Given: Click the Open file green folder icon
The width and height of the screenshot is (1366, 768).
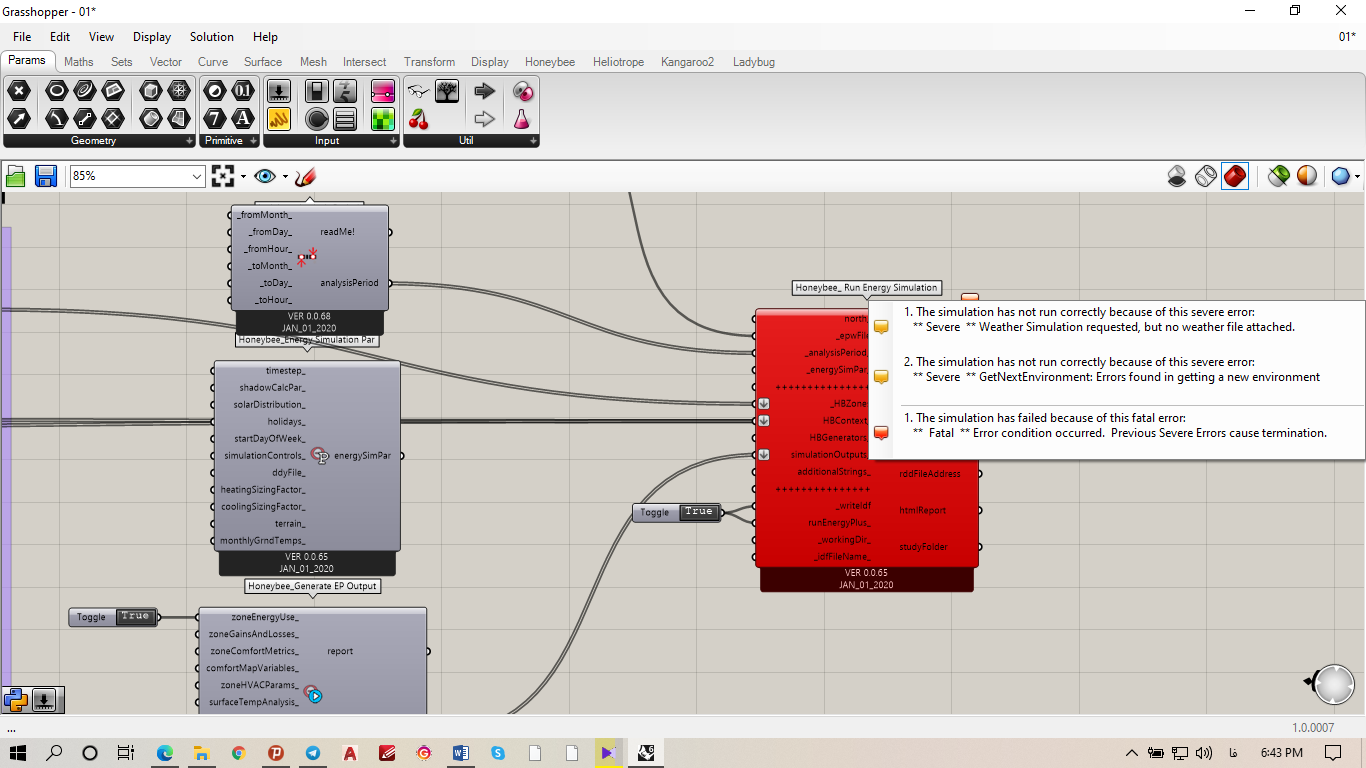Looking at the screenshot, I should click(x=16, y=176).
